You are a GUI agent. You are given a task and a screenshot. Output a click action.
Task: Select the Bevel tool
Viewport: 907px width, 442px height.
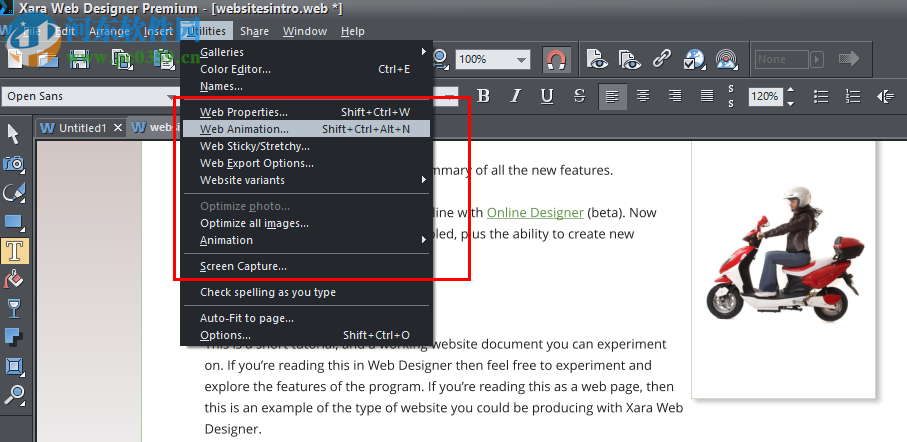pyautogui.click(x=13, y=366)
